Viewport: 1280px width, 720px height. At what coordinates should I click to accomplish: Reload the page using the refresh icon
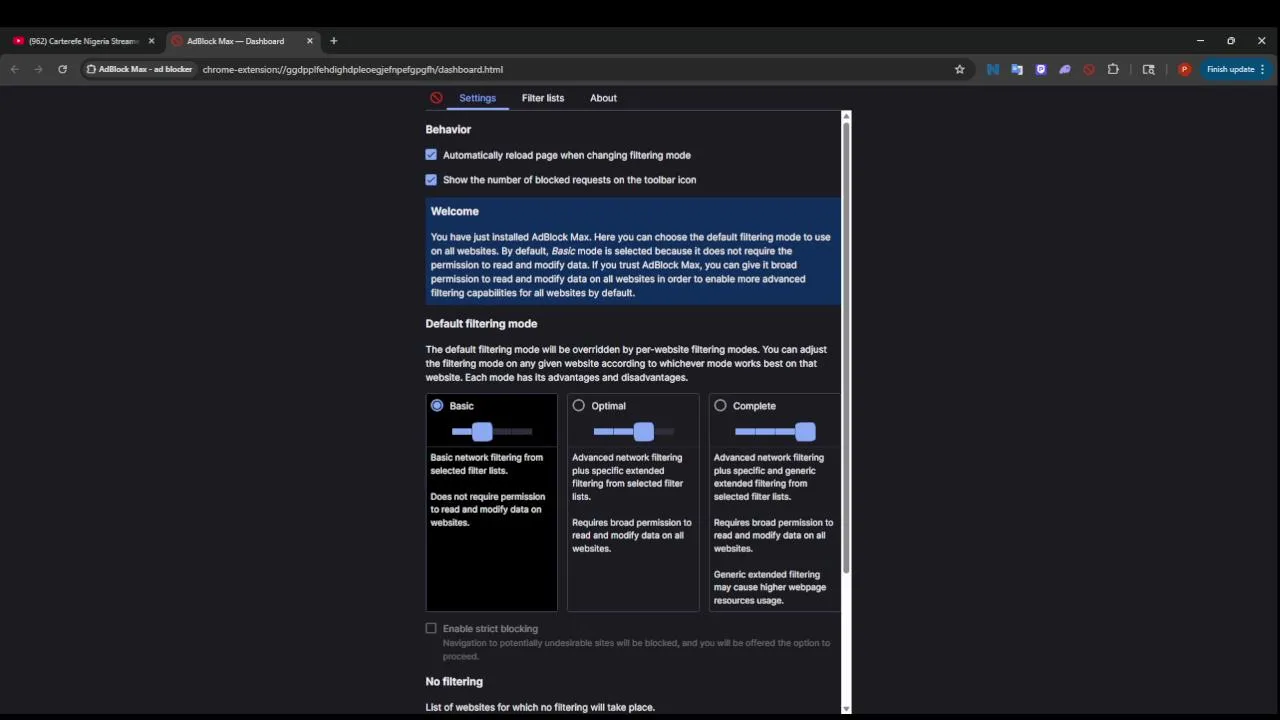tap(62, 69)
